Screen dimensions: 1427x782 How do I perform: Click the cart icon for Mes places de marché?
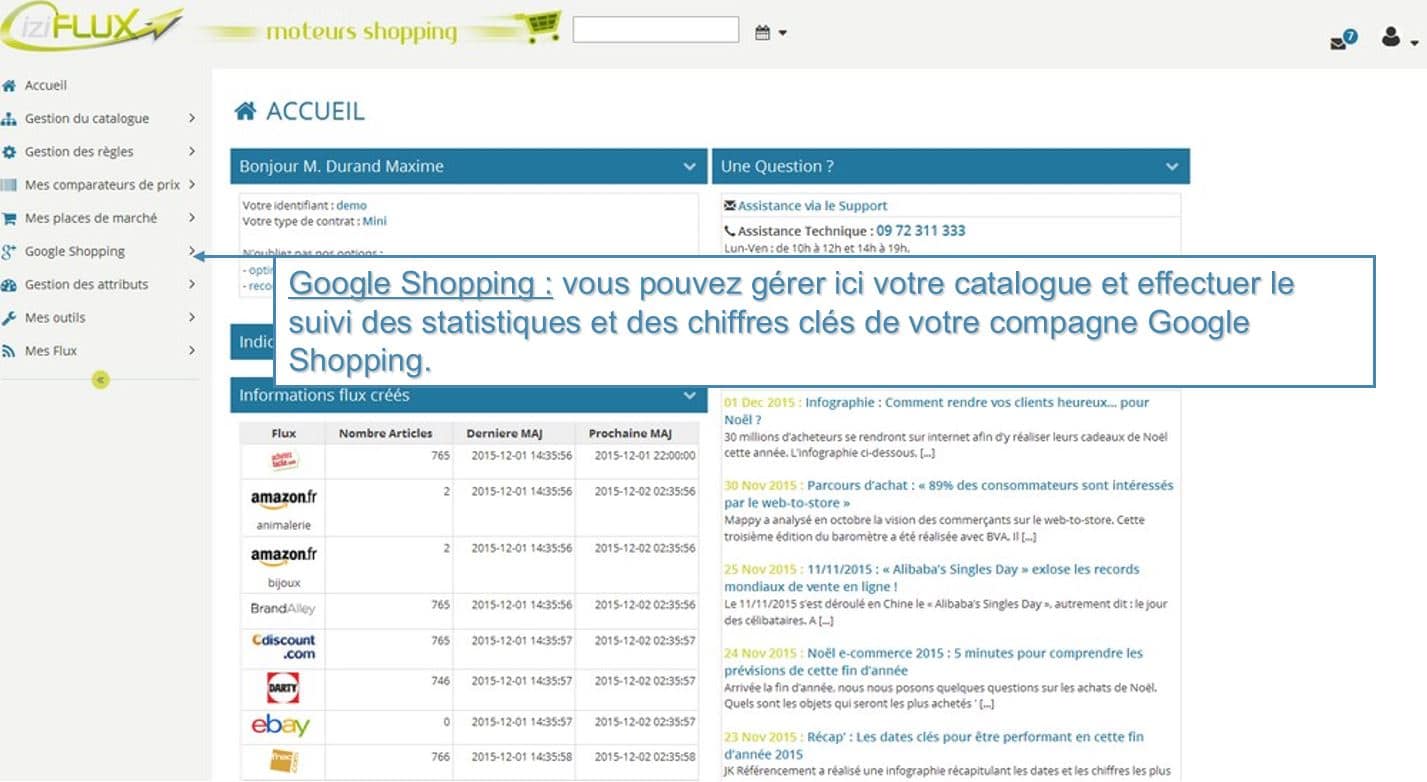pyautogui.click(x=9, y=218)
